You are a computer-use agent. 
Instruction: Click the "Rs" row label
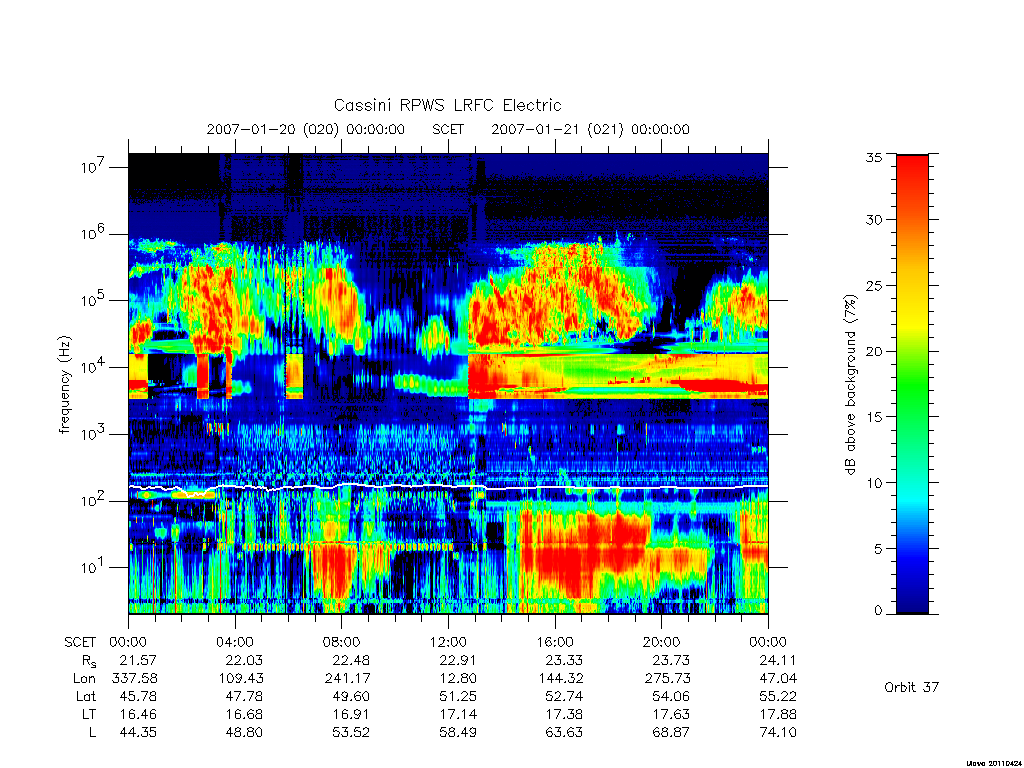click(x=89, y=662)
